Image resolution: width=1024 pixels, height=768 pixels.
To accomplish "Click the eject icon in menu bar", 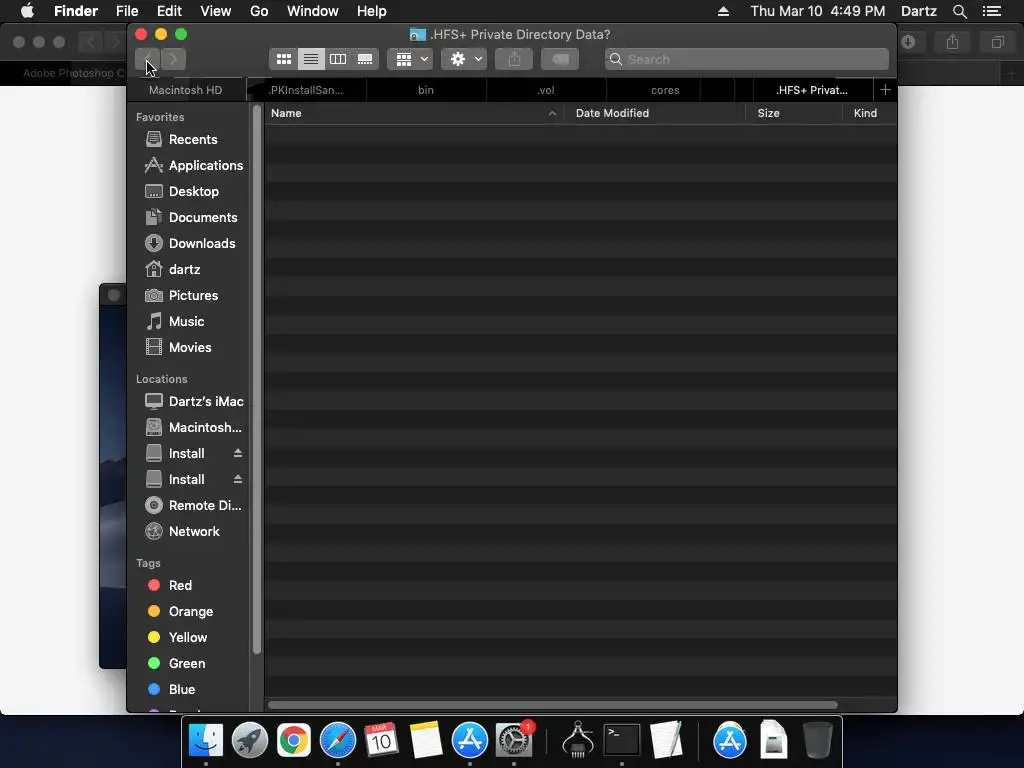I will coord(723,11).
